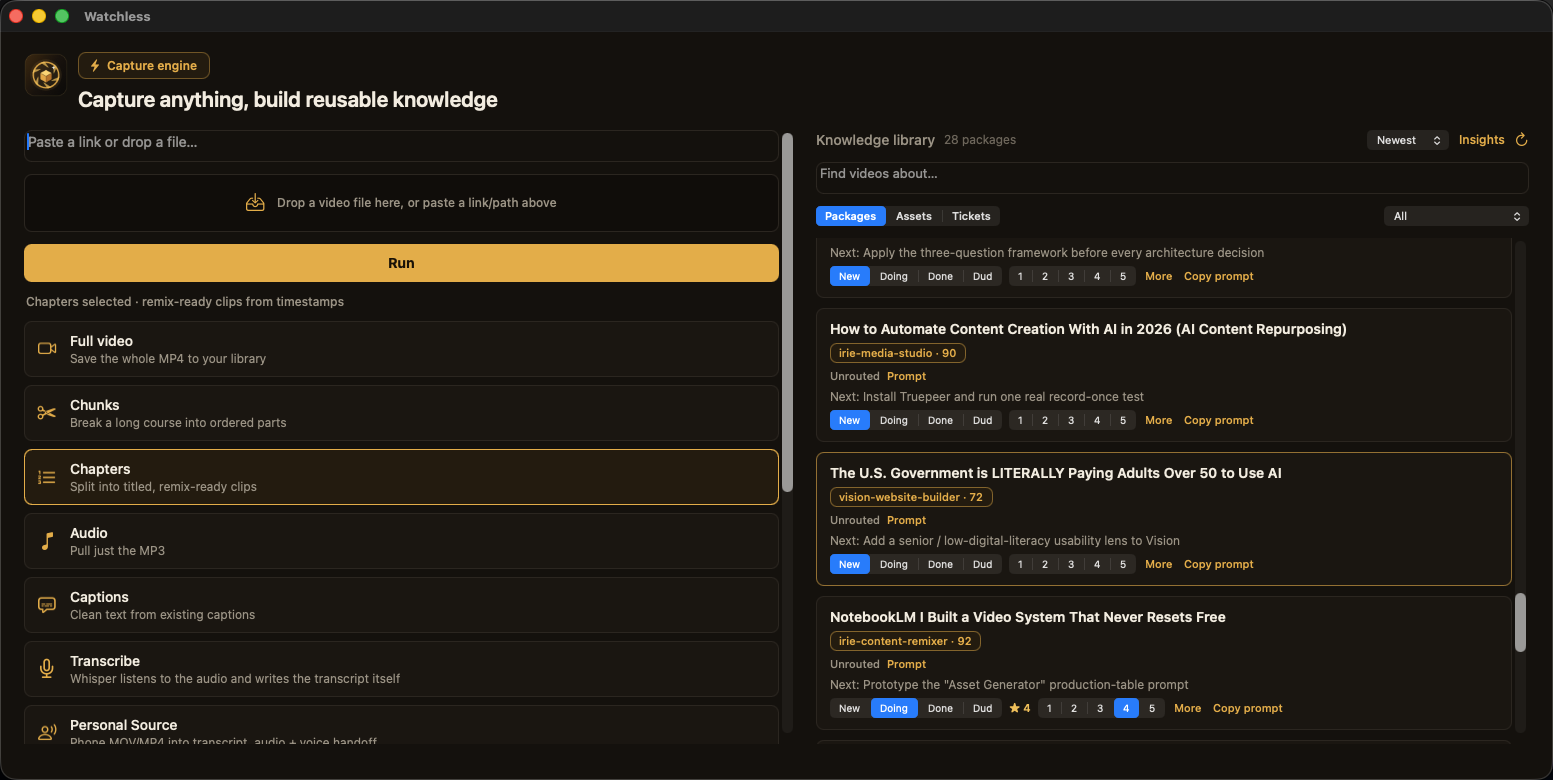Viewport: 1553px width, 780px height.
Task: Click the lightning bolt in Capture engine badge
Action: [95, 66]
